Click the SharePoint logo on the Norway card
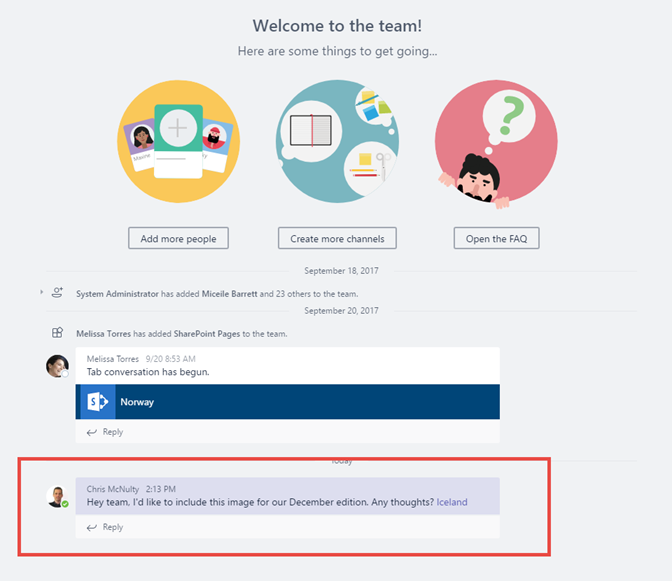The image size is (672, 581). click(x=98, y=402)
